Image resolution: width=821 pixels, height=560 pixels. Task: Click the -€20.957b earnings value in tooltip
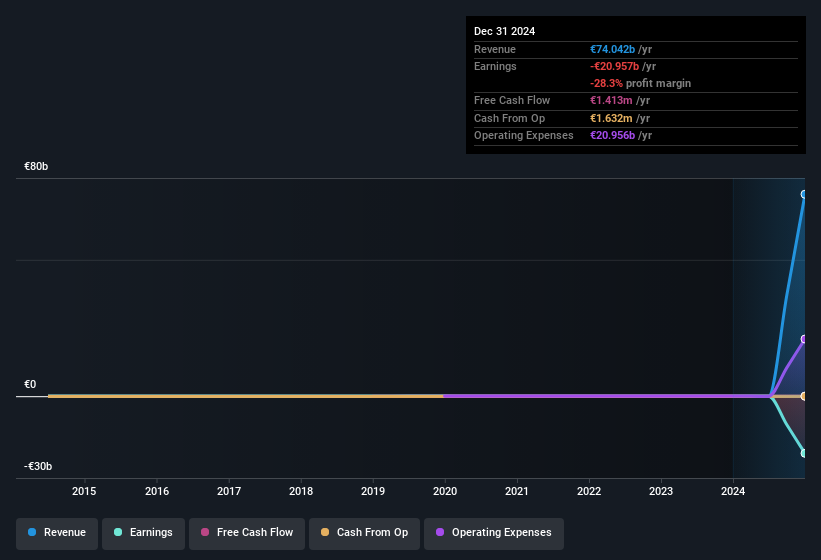pos(614,66)
